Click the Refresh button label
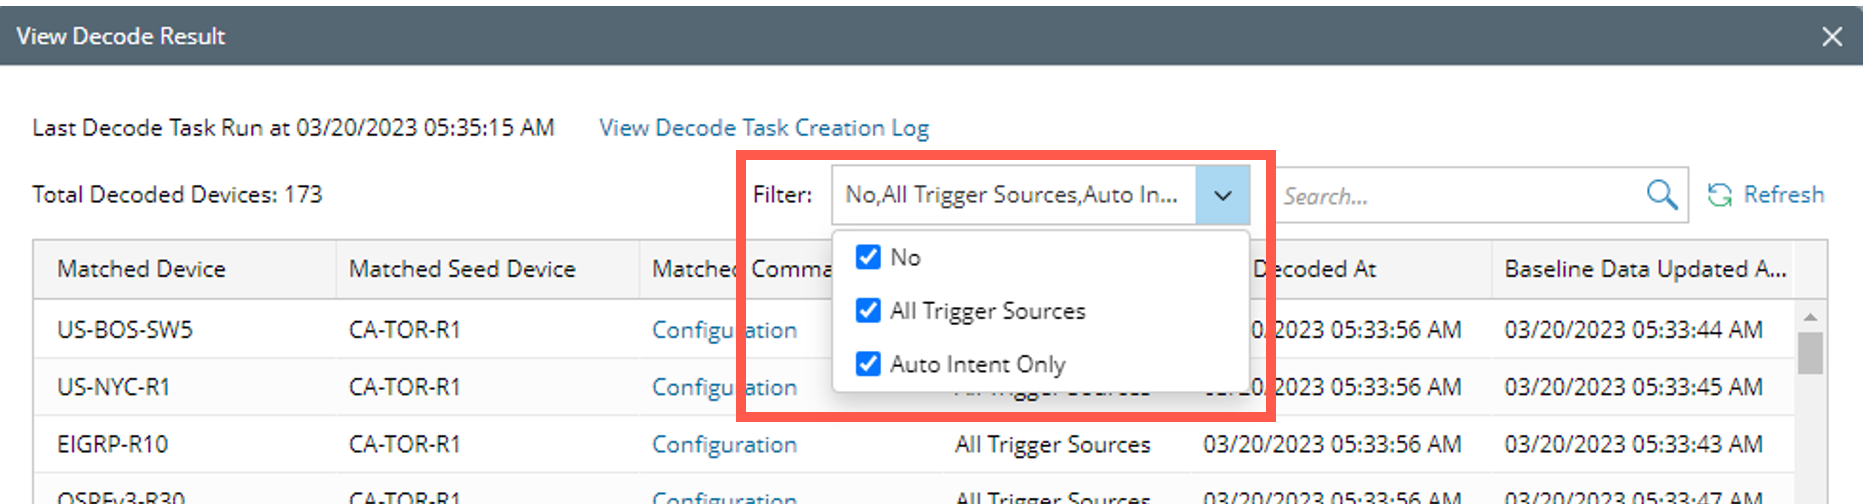1866x504 pixels. (x=1783, y=195)
